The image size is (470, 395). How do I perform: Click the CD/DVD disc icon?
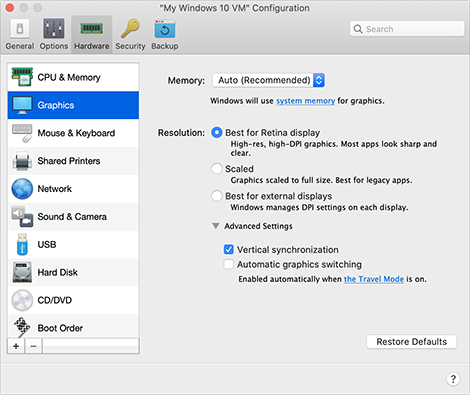coord(22,300)
